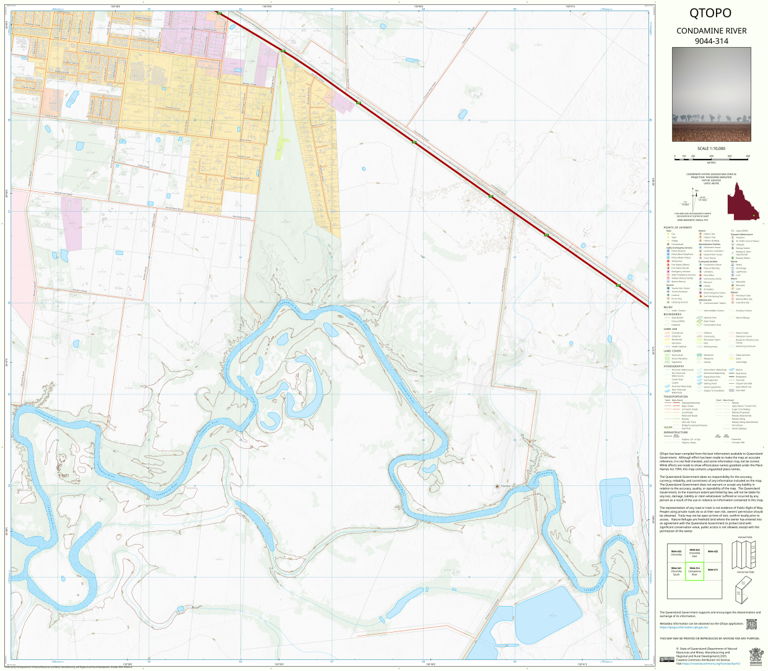Click the north declination arrow diagram
Viewport: 768px width, 671px height.
click(695, 201)
